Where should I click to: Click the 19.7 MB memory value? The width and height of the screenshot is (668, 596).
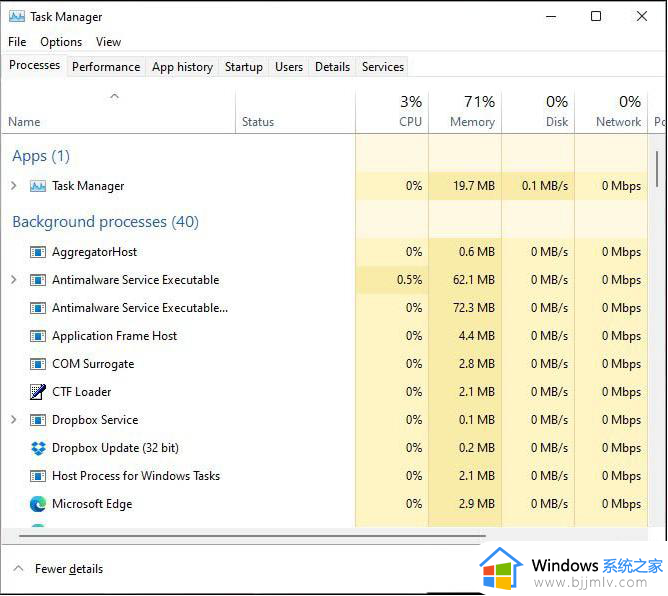[474, 186]
